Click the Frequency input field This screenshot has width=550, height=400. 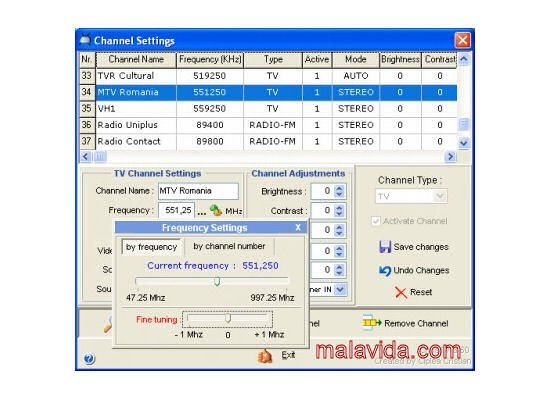pyautogui.click(x=176, y=211)
